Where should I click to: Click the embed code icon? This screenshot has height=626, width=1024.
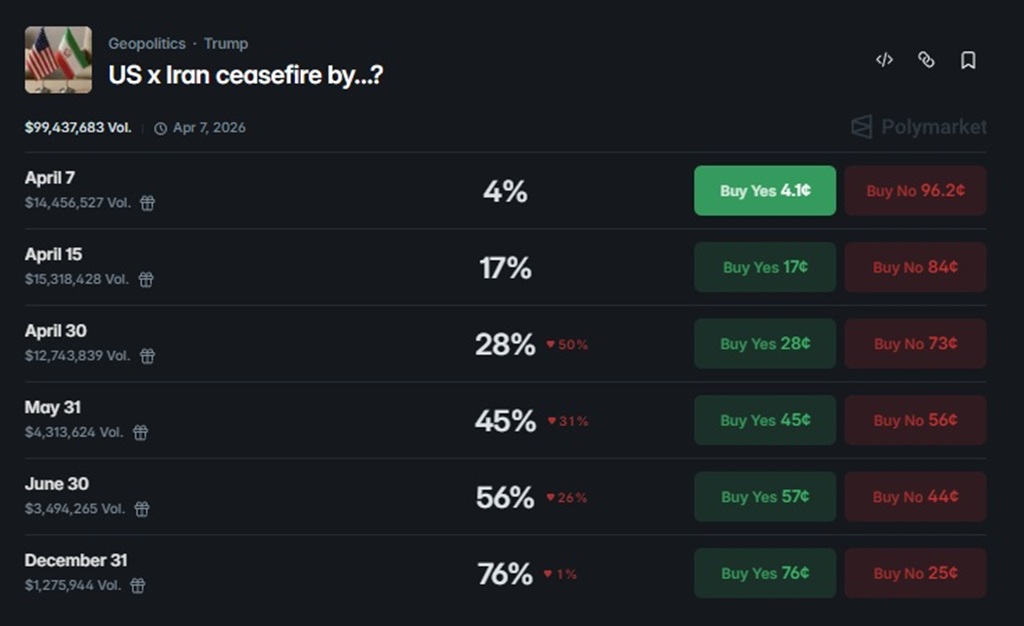click(x=884, y=60)
